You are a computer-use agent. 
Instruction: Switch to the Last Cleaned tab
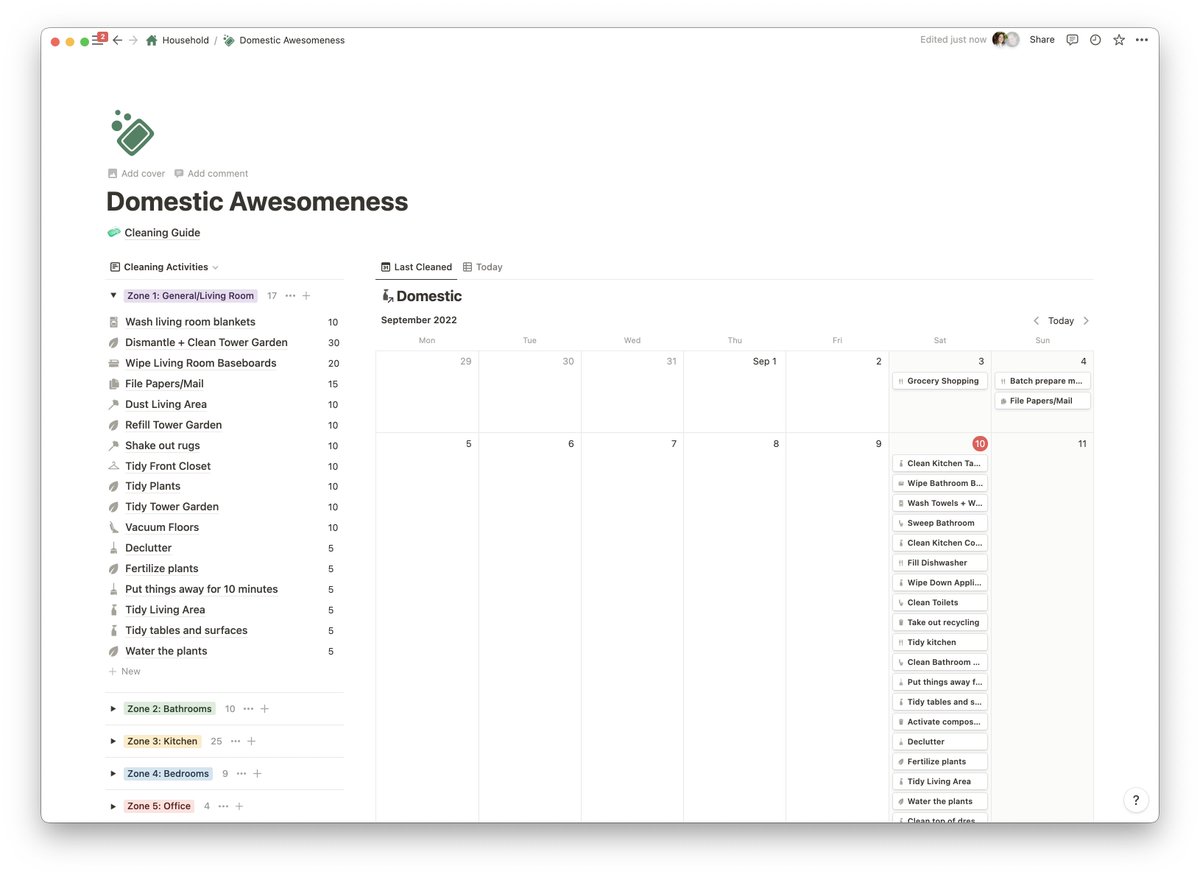416,267
